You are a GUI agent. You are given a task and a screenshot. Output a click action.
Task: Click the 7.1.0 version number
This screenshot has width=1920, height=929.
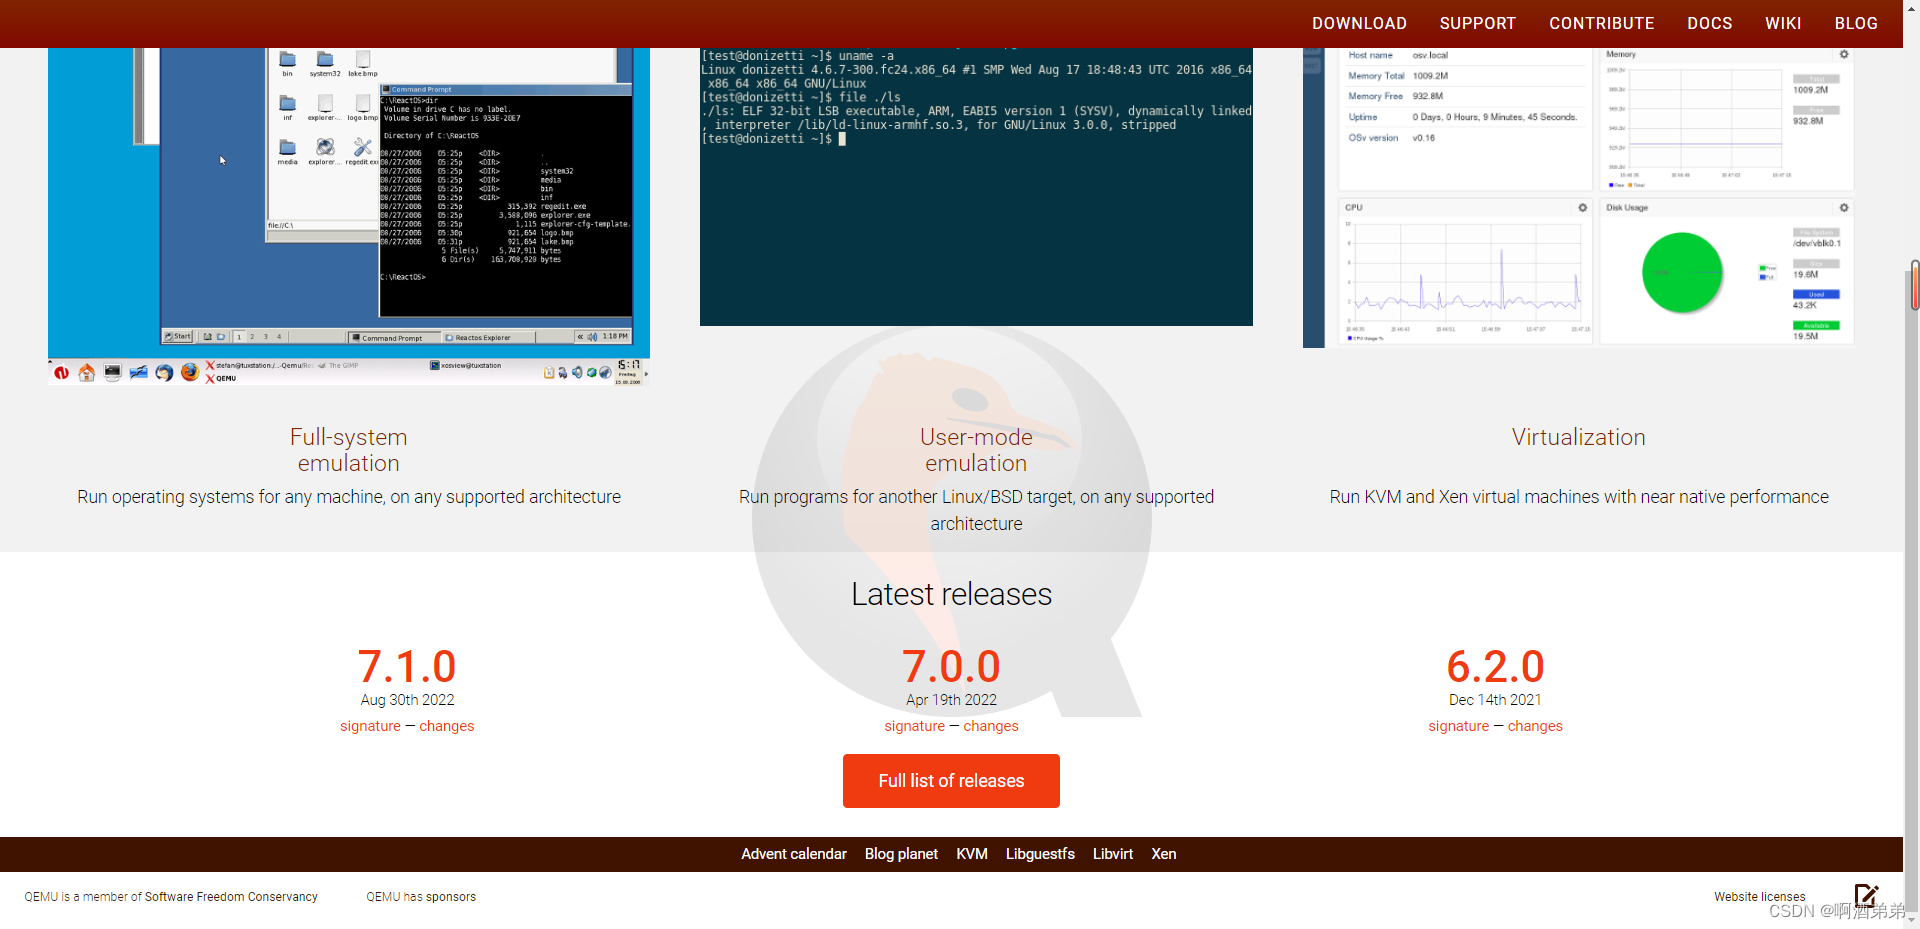point(407,666)
